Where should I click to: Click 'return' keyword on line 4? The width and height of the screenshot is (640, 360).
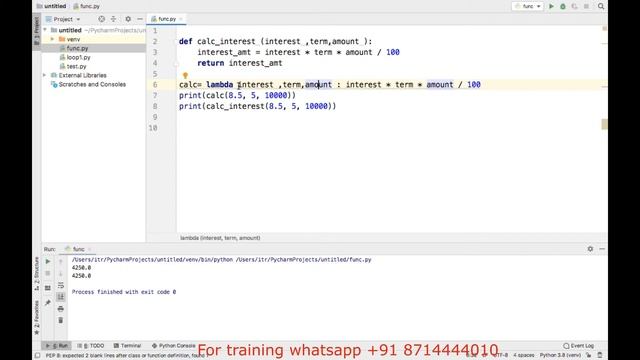(211, 63)
